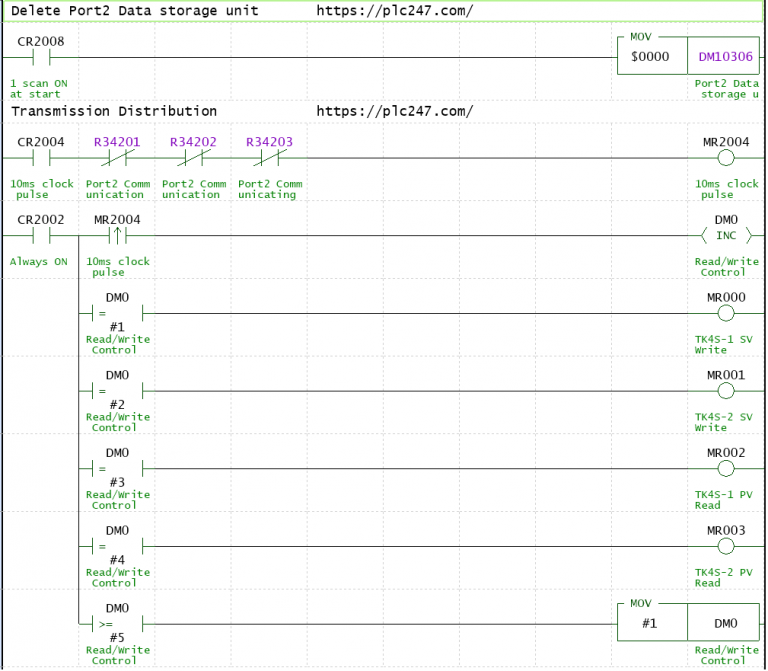The height and width of the screenshot is (671, 768).
Task: Click the MR001 TK4S-2 SV Write coil
Action: click(x=726, y=391)
